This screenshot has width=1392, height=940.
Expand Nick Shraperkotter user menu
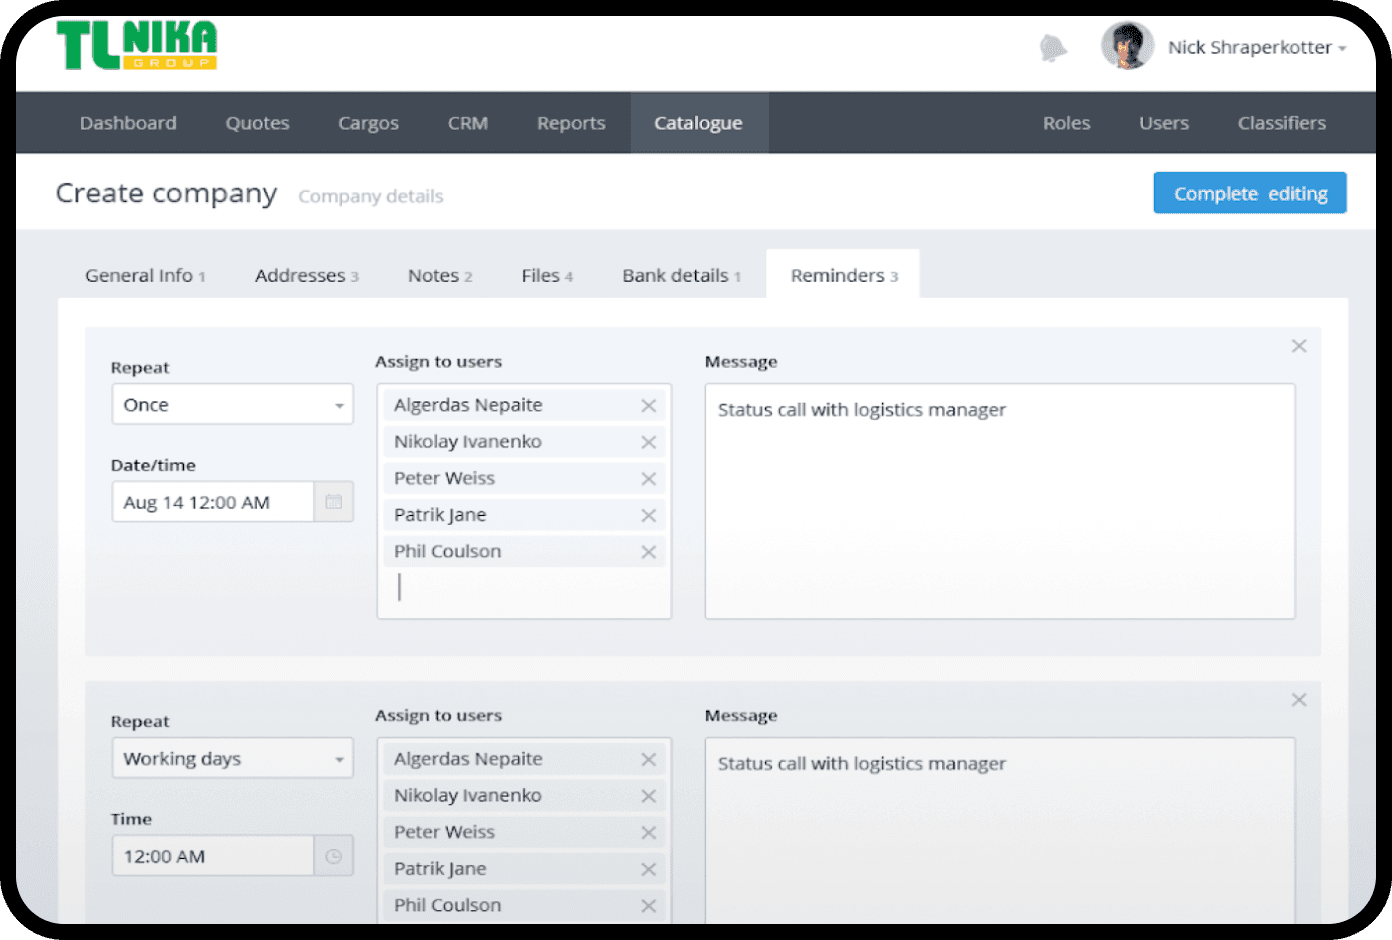1257,47
